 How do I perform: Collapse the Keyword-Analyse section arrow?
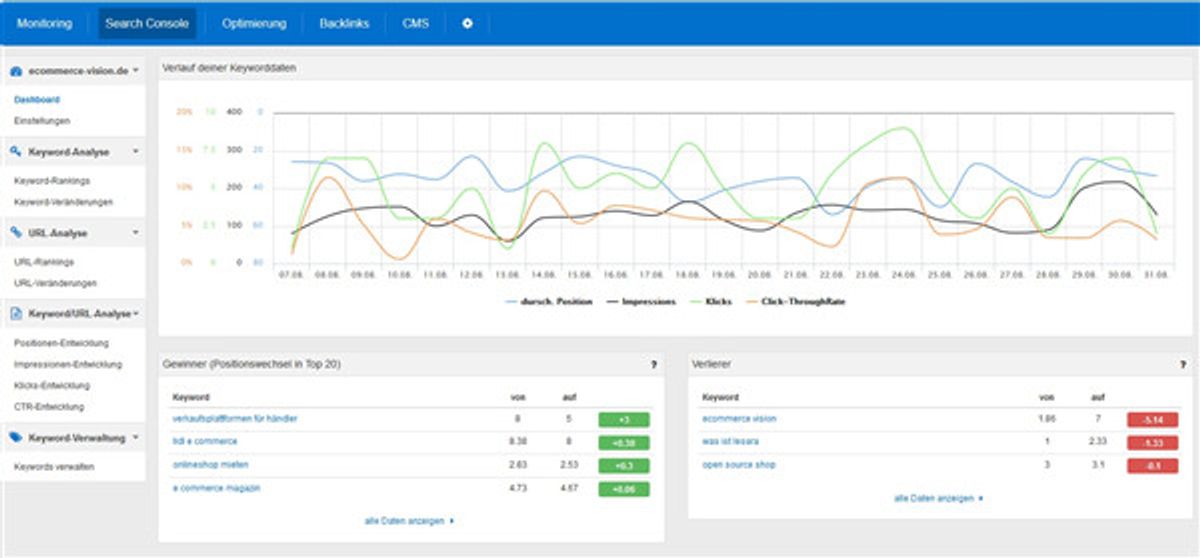[134, 152]
